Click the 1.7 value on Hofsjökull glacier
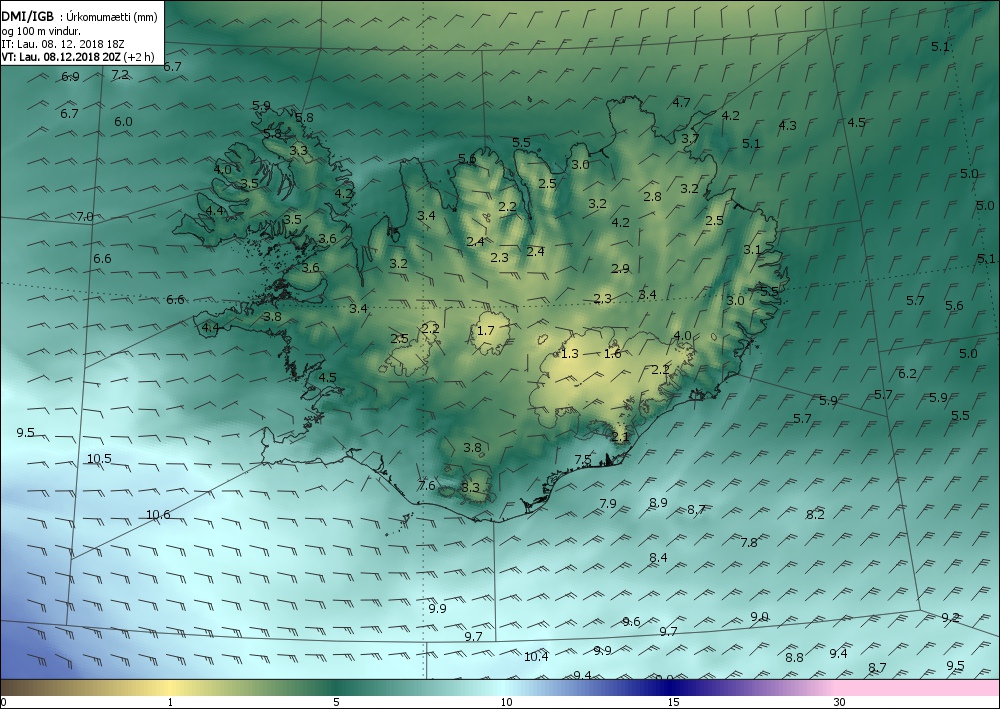The image size is (1000, 709). pyautogui.click(x=485, y=330)
